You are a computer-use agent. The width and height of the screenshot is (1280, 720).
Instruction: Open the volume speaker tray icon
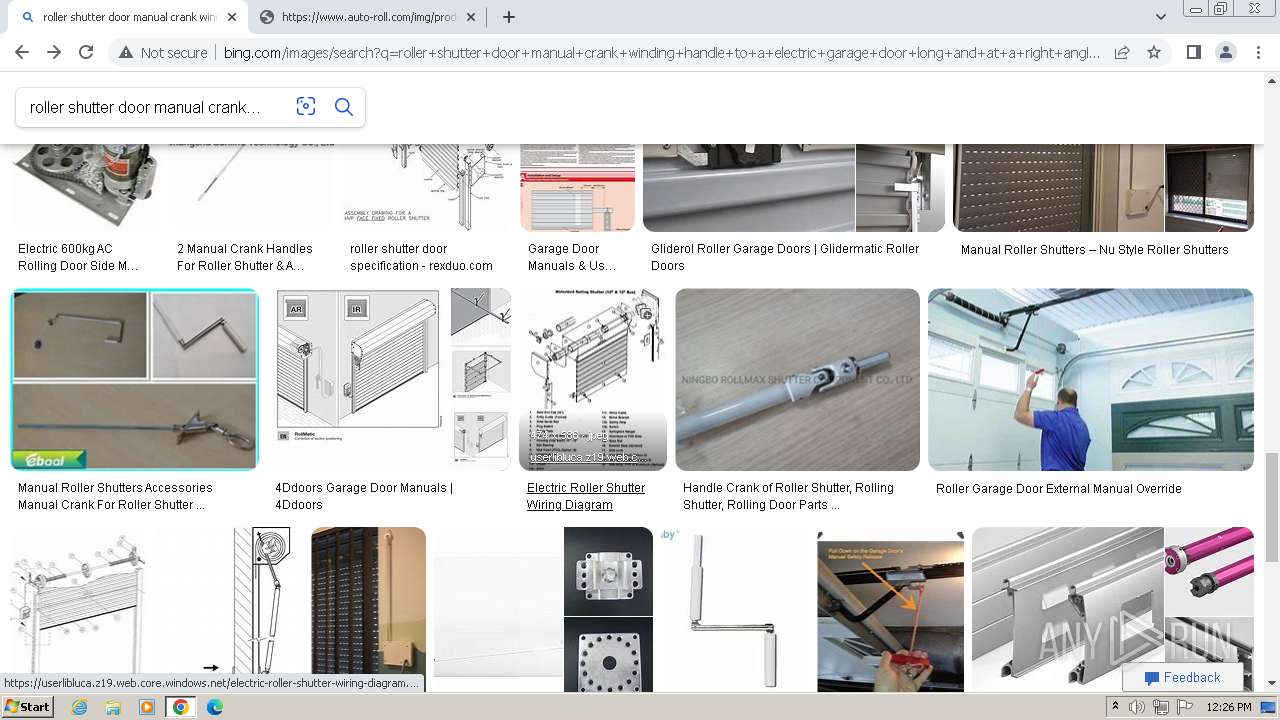pyautogui.click(x=1138, y=707)
